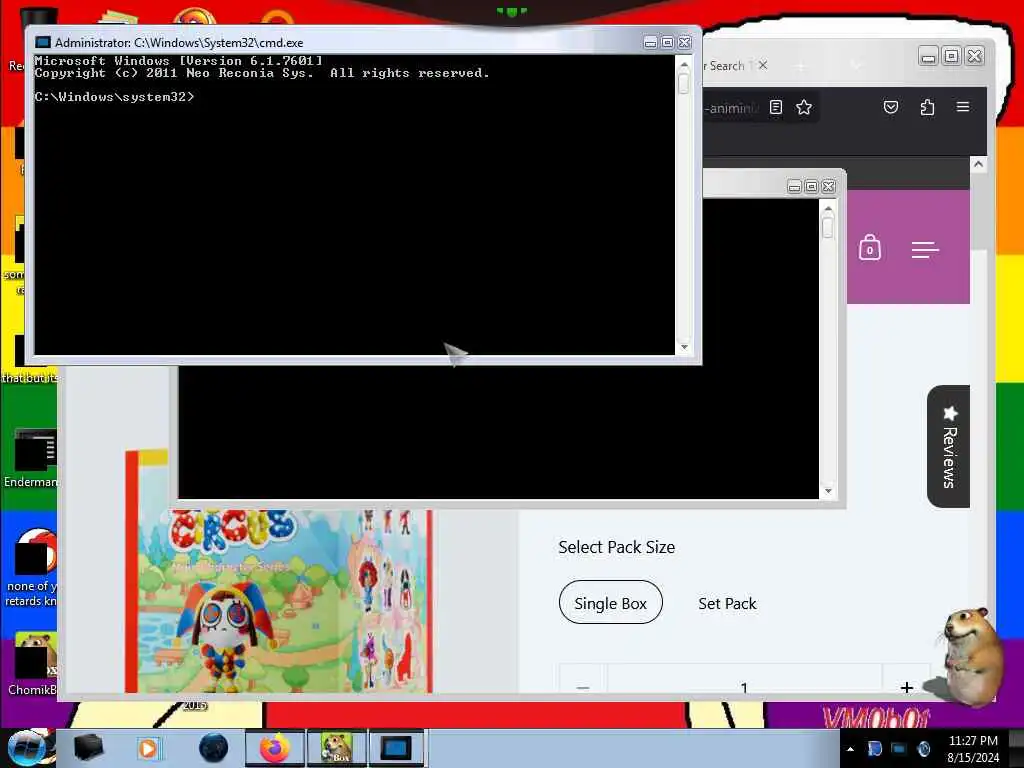Image resolution: width=1024 pixels, height=768 pixels.
Task: Open a new Firefox tab with plus
Action: tap(801, 65)
